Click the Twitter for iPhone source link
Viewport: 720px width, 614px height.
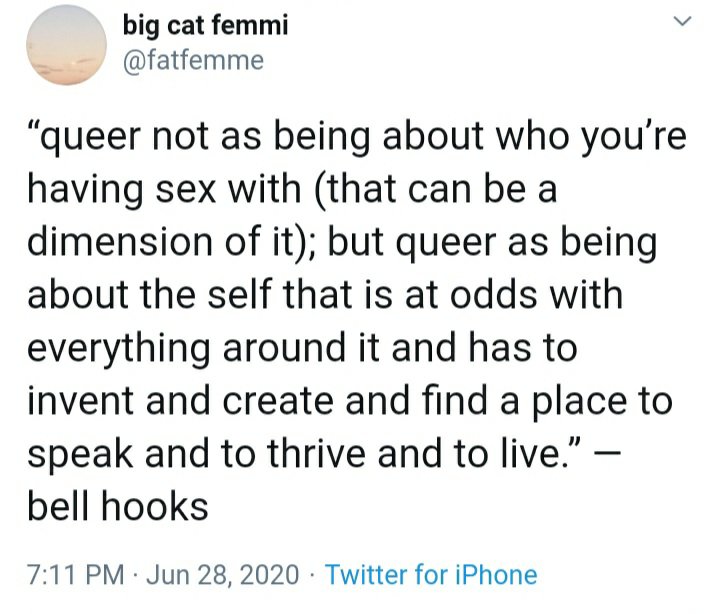pos(431,575)
